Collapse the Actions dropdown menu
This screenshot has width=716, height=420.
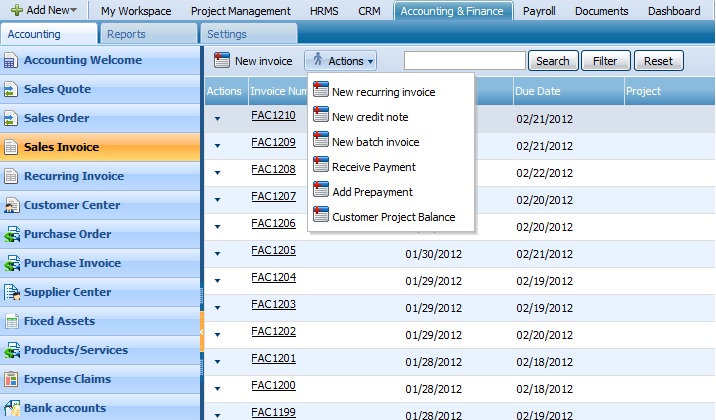pos(341,61)
